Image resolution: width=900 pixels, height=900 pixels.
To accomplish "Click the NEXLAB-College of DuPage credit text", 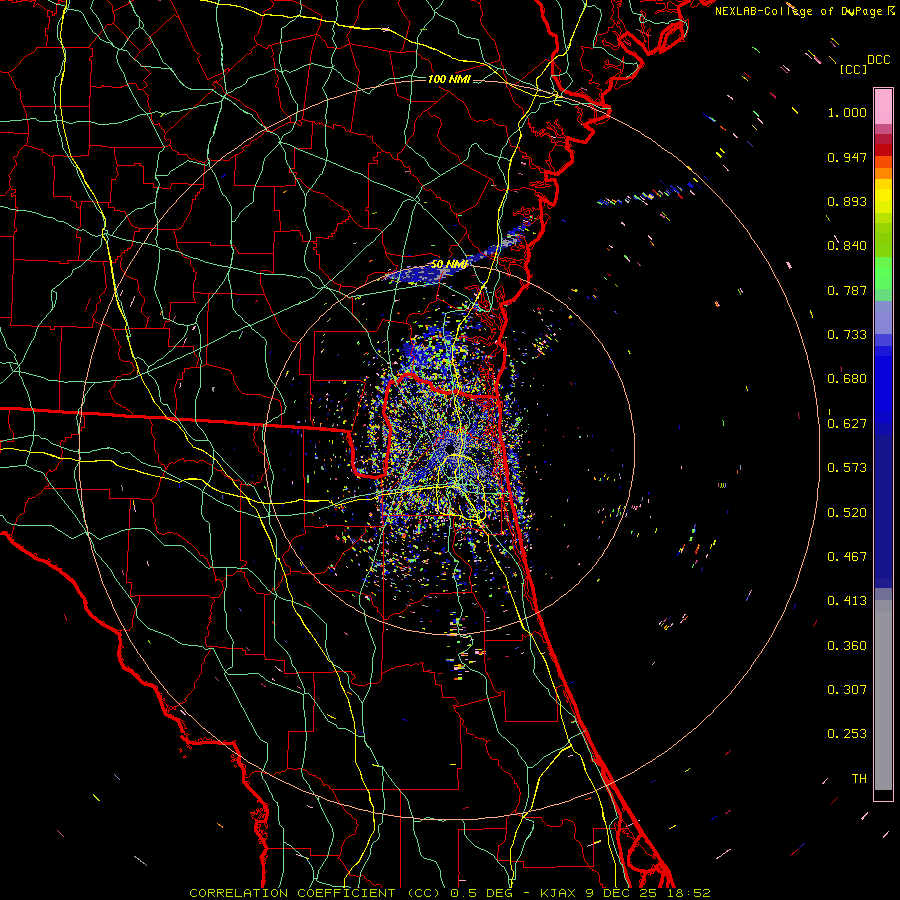I will pyautogui.click(x=805, y=11).
